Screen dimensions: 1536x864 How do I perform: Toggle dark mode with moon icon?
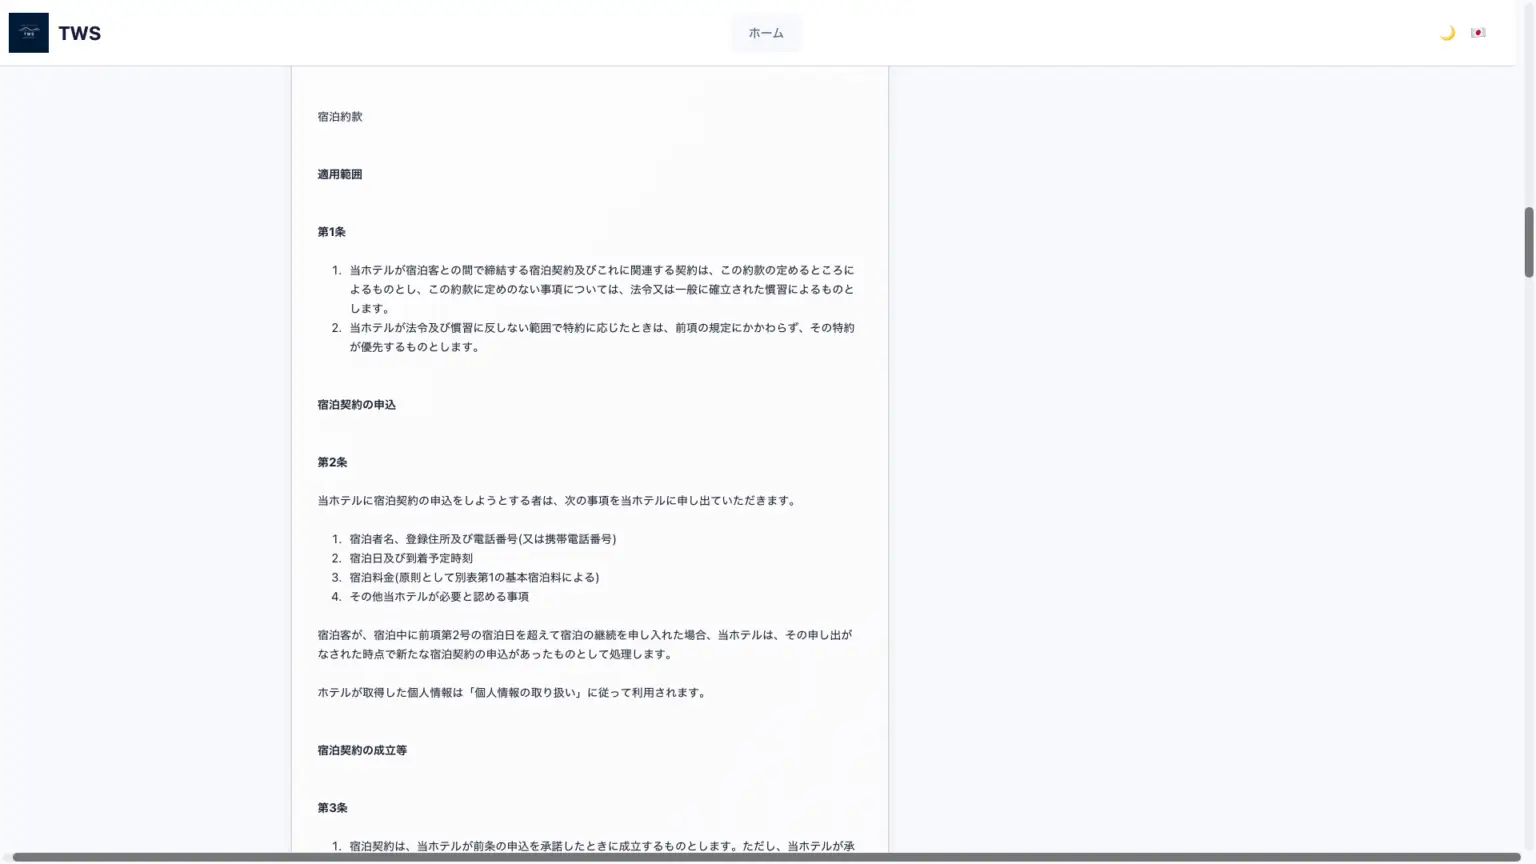pyautogui.click(x=1447, y=33)
